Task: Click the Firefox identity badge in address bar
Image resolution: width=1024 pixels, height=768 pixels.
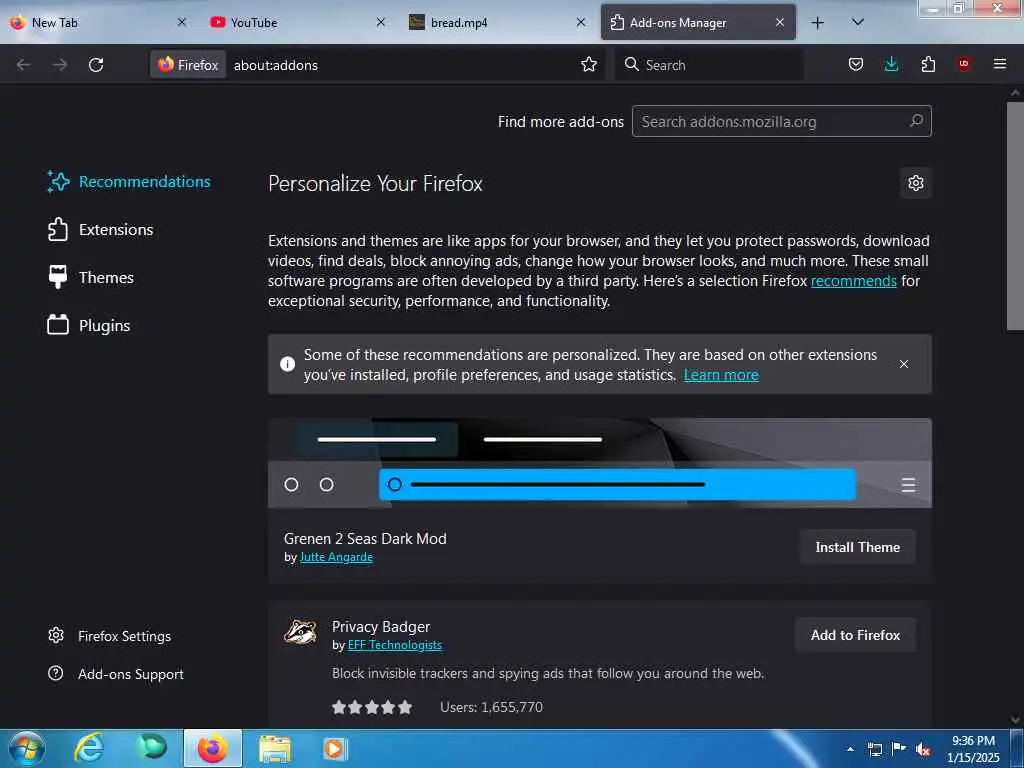Action: [188, 65]
